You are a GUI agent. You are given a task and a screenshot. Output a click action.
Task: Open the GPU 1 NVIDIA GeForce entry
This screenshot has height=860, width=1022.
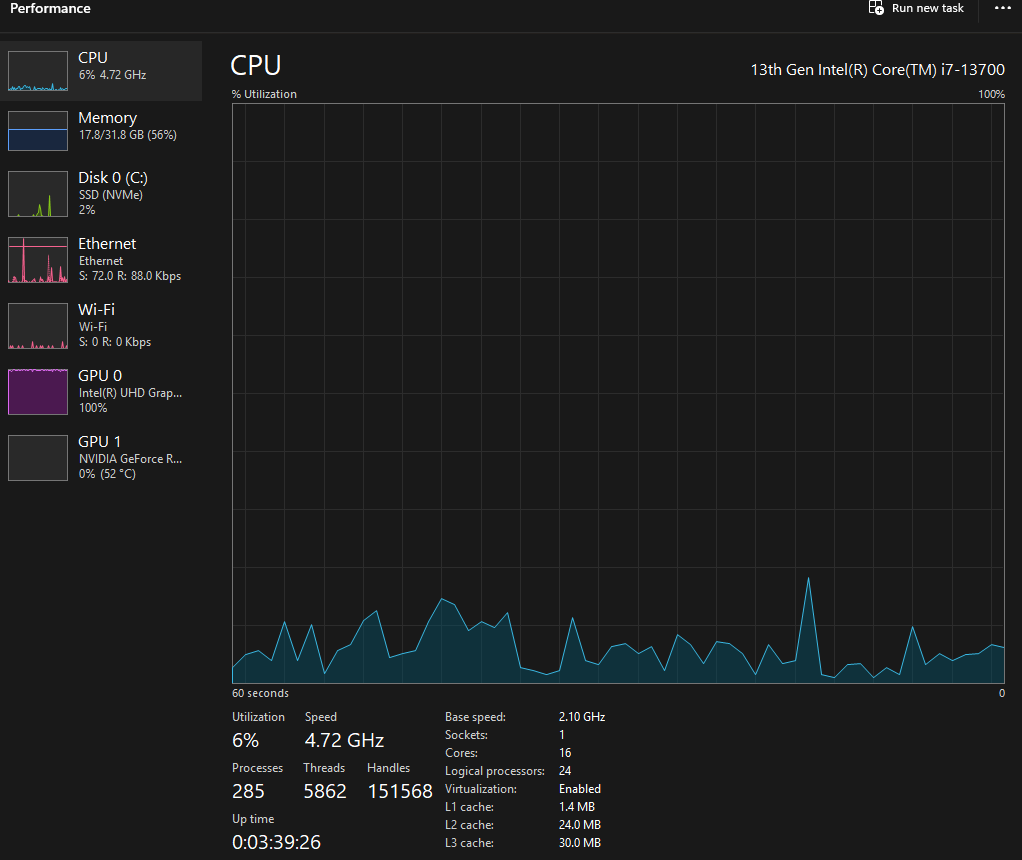pyautogui.click(x=101, y=458)
